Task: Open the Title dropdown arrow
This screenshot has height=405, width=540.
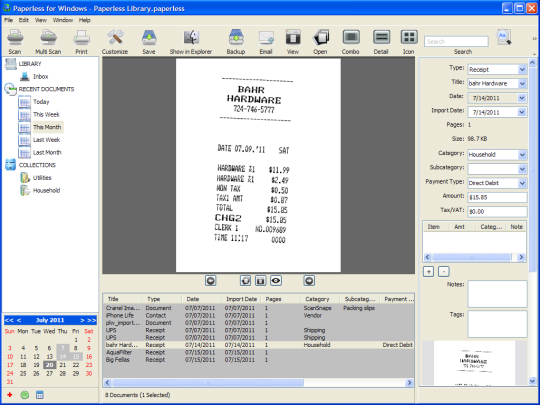Action: 522,84
